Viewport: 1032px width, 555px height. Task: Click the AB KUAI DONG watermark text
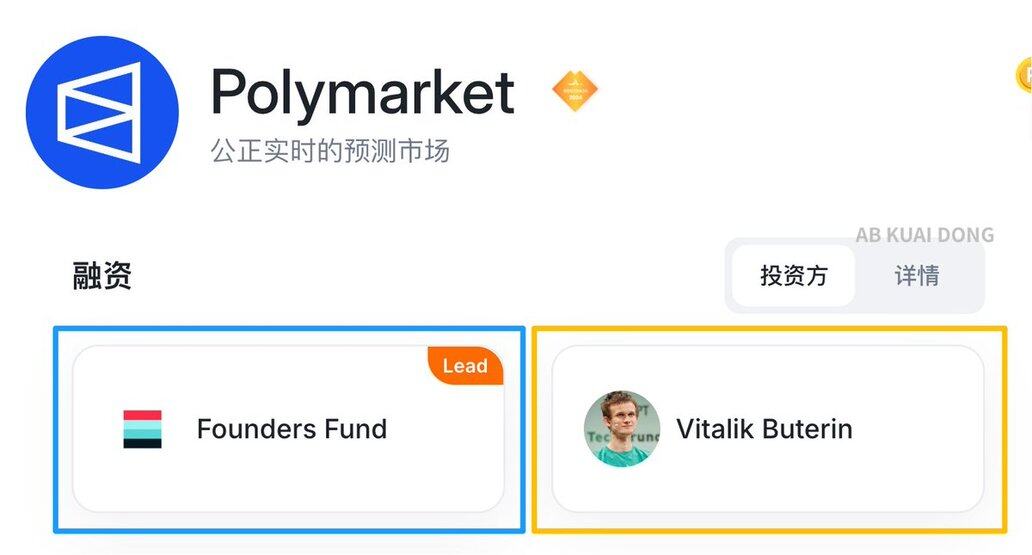click(x=924, y=235)
